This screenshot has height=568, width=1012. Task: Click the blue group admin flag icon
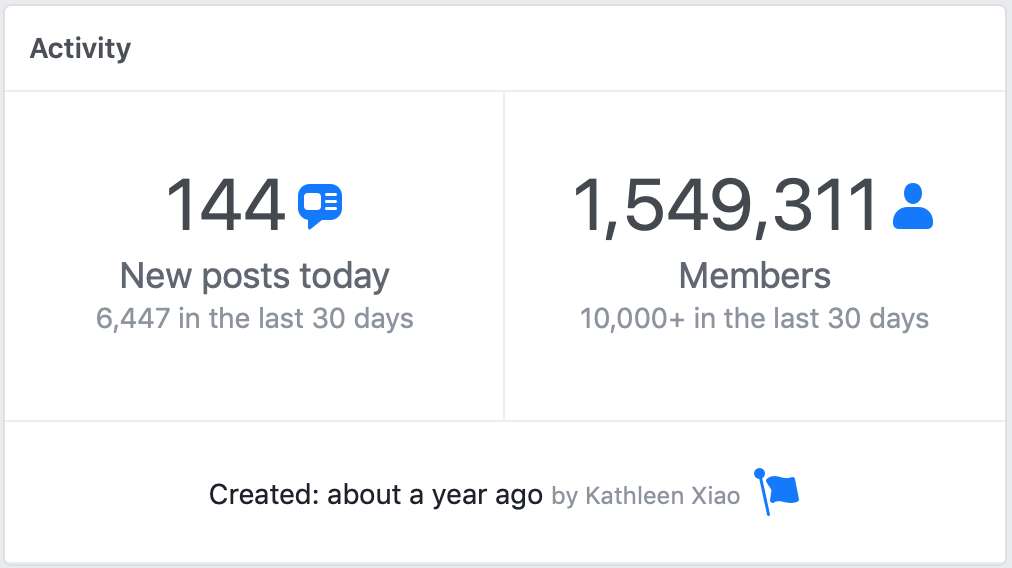click(x=776, y=492)
